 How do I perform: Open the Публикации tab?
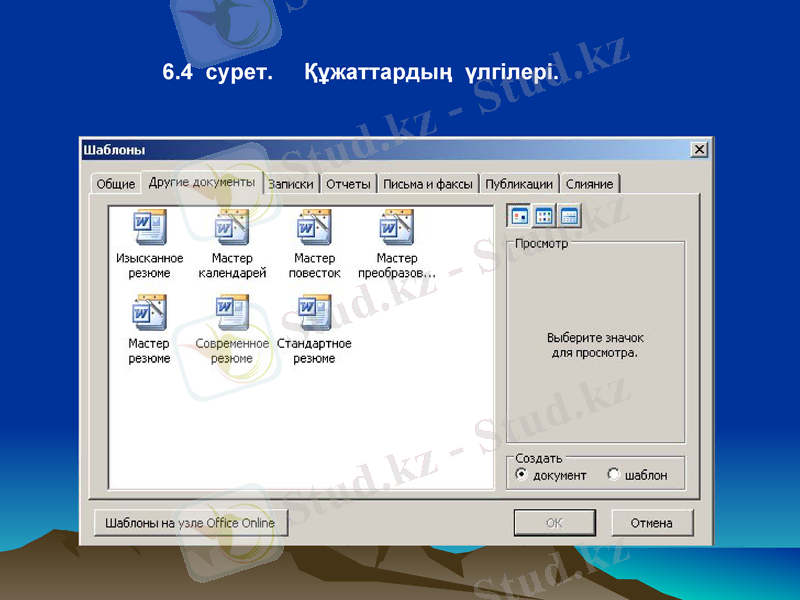[x=519, y=185]
